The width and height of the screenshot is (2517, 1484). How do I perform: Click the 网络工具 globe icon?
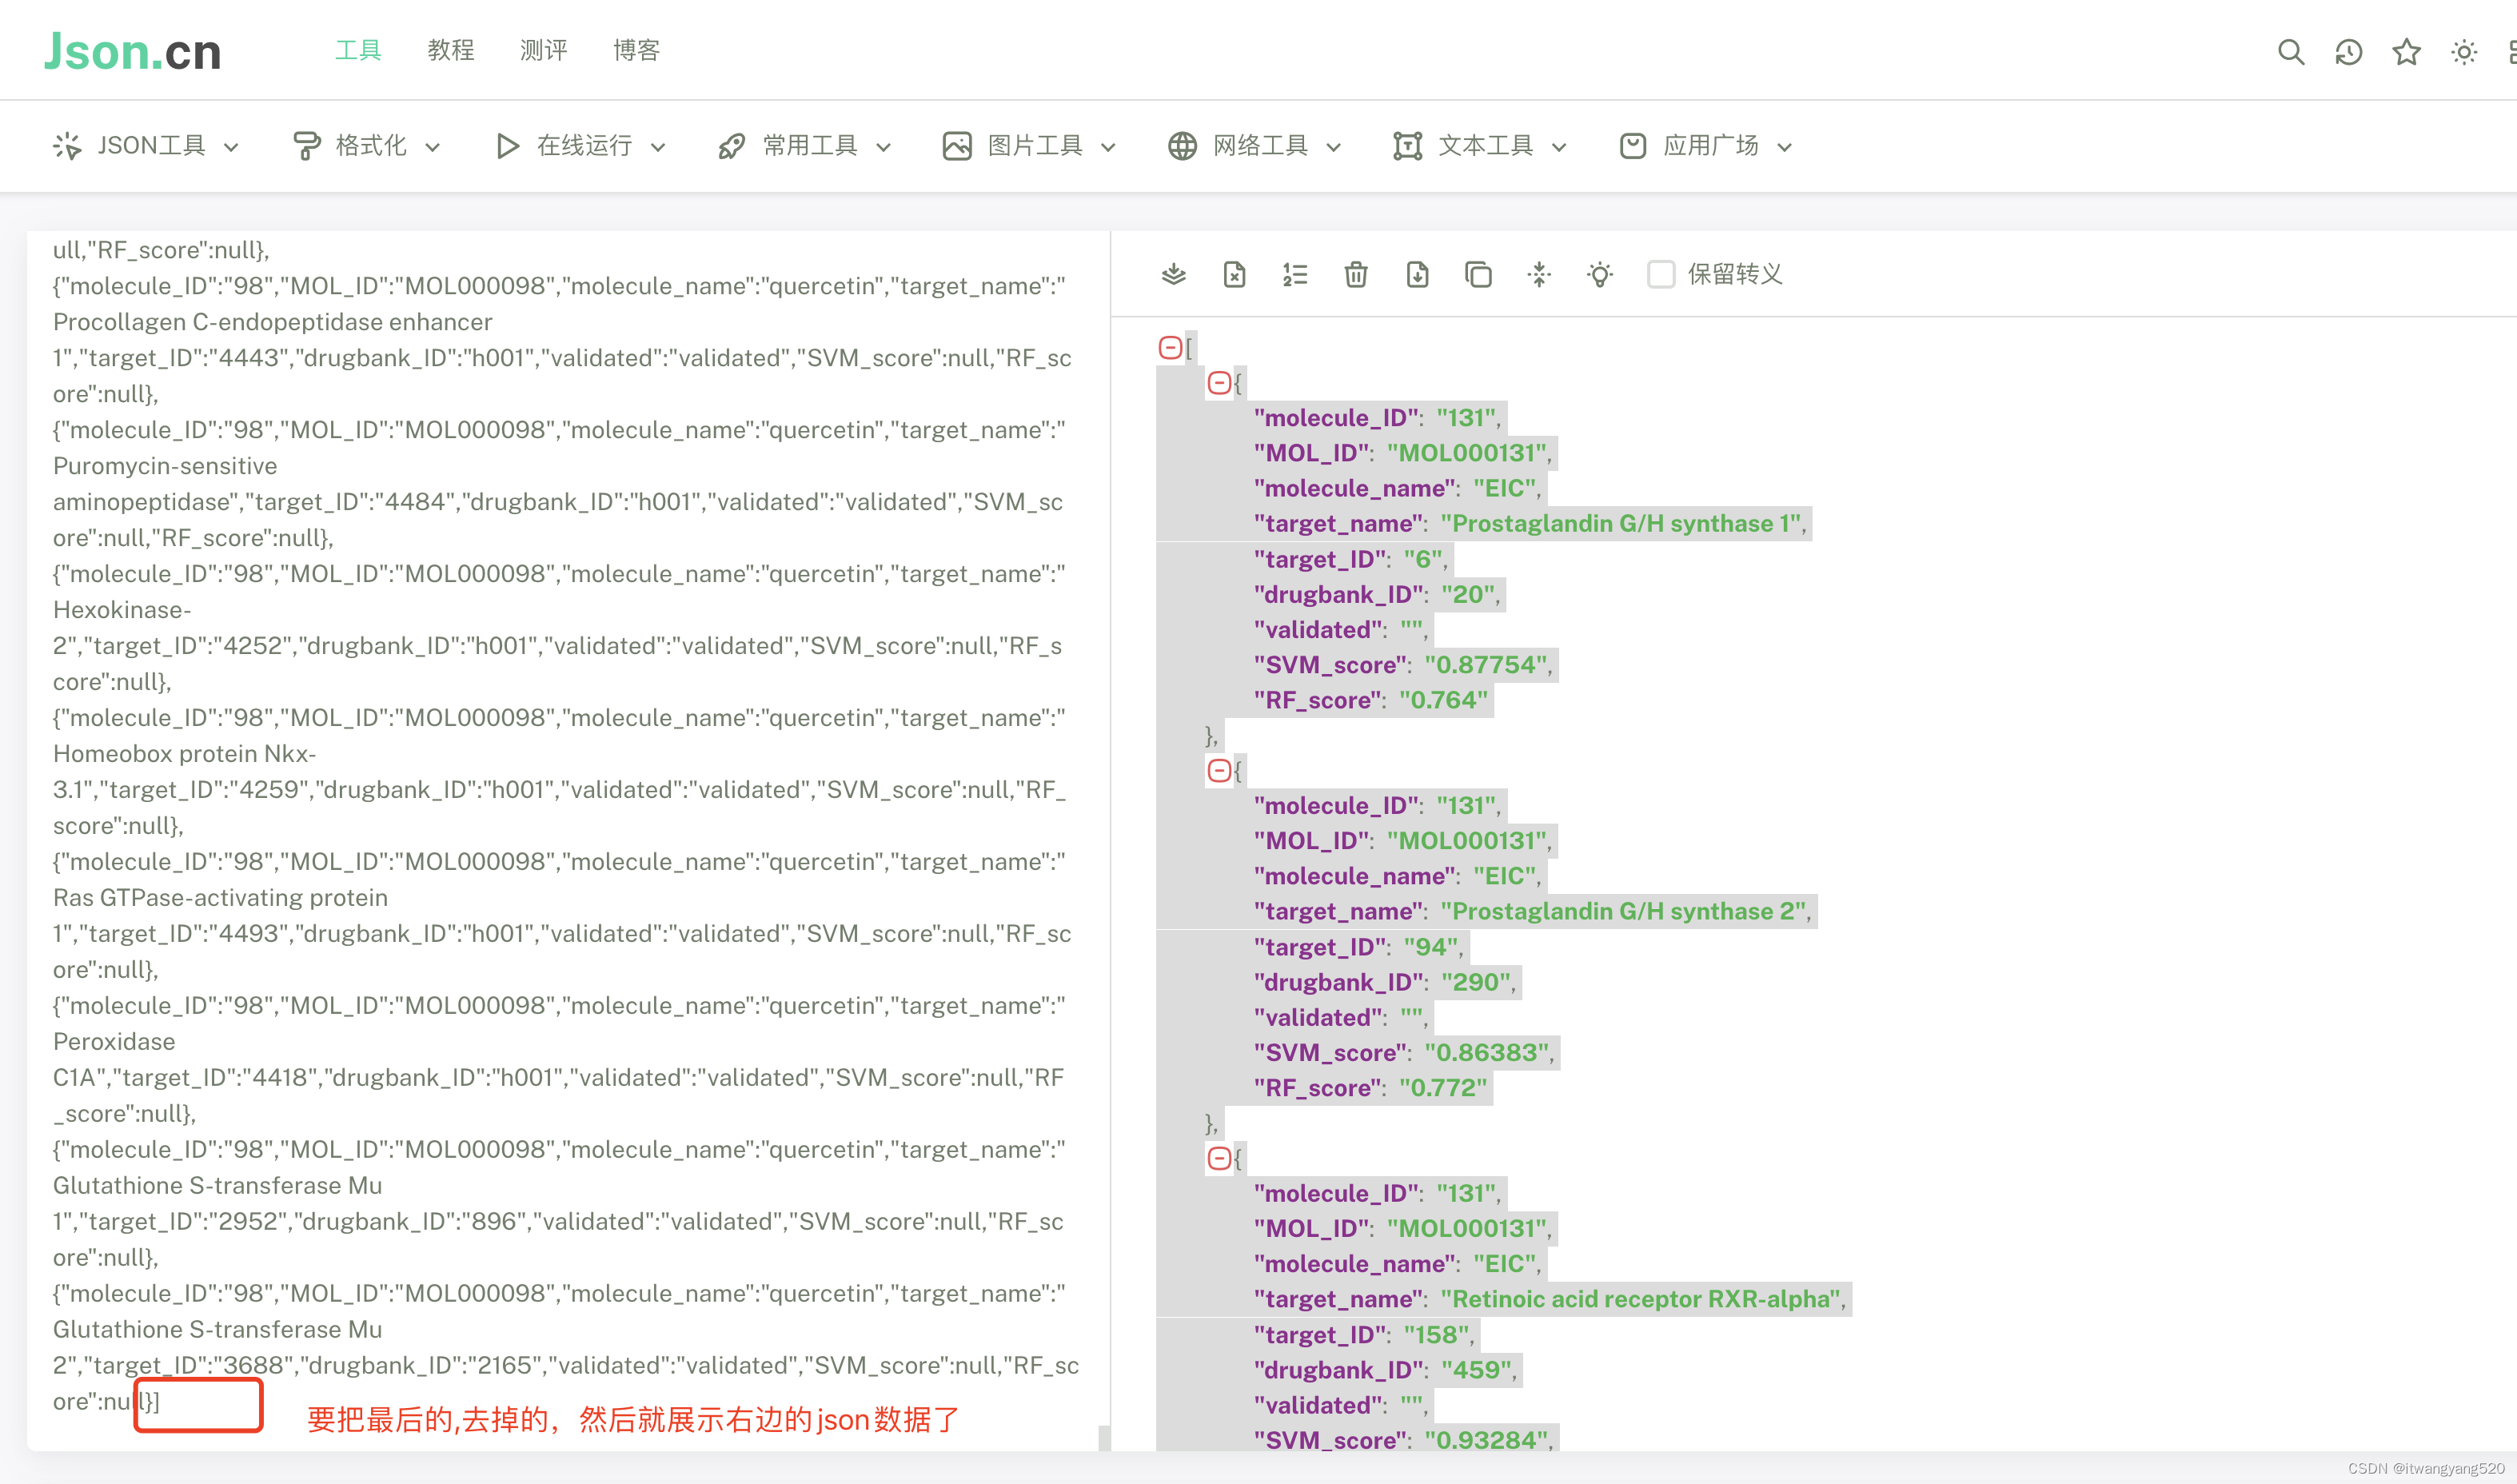tap(1182, 146)
